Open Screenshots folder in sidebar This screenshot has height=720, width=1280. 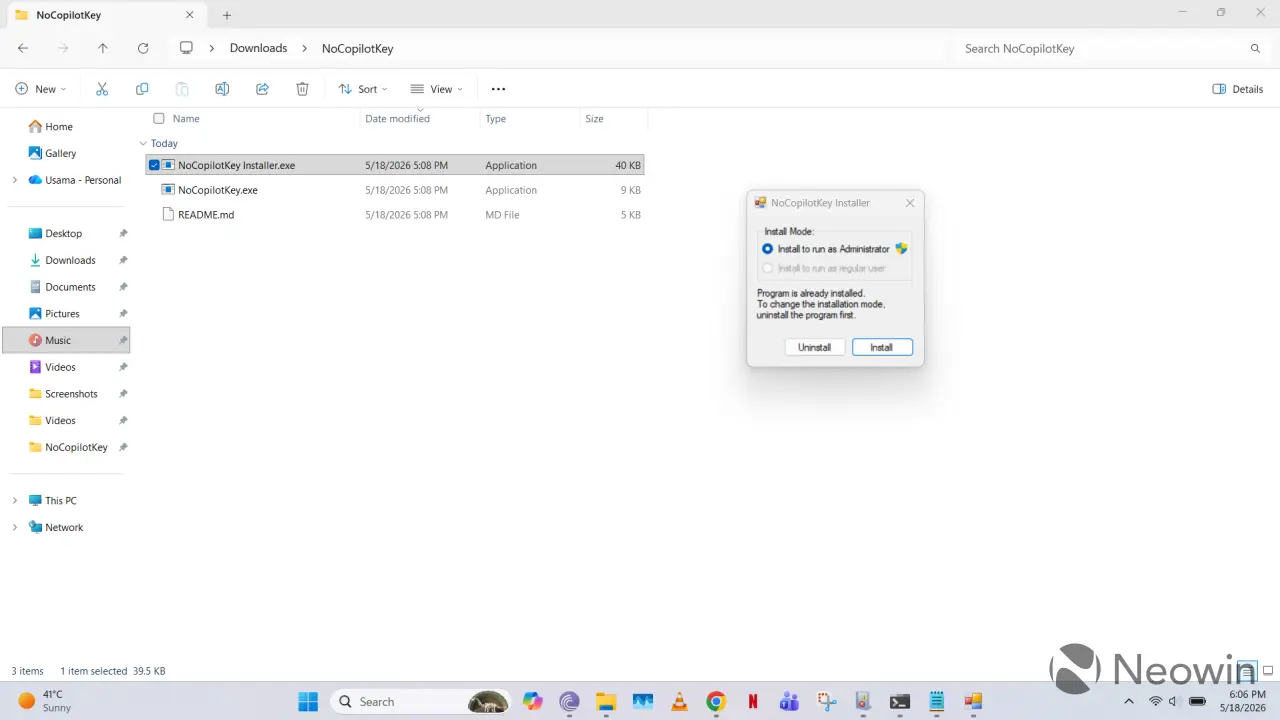pyautogui.click(x=71, y=394)
